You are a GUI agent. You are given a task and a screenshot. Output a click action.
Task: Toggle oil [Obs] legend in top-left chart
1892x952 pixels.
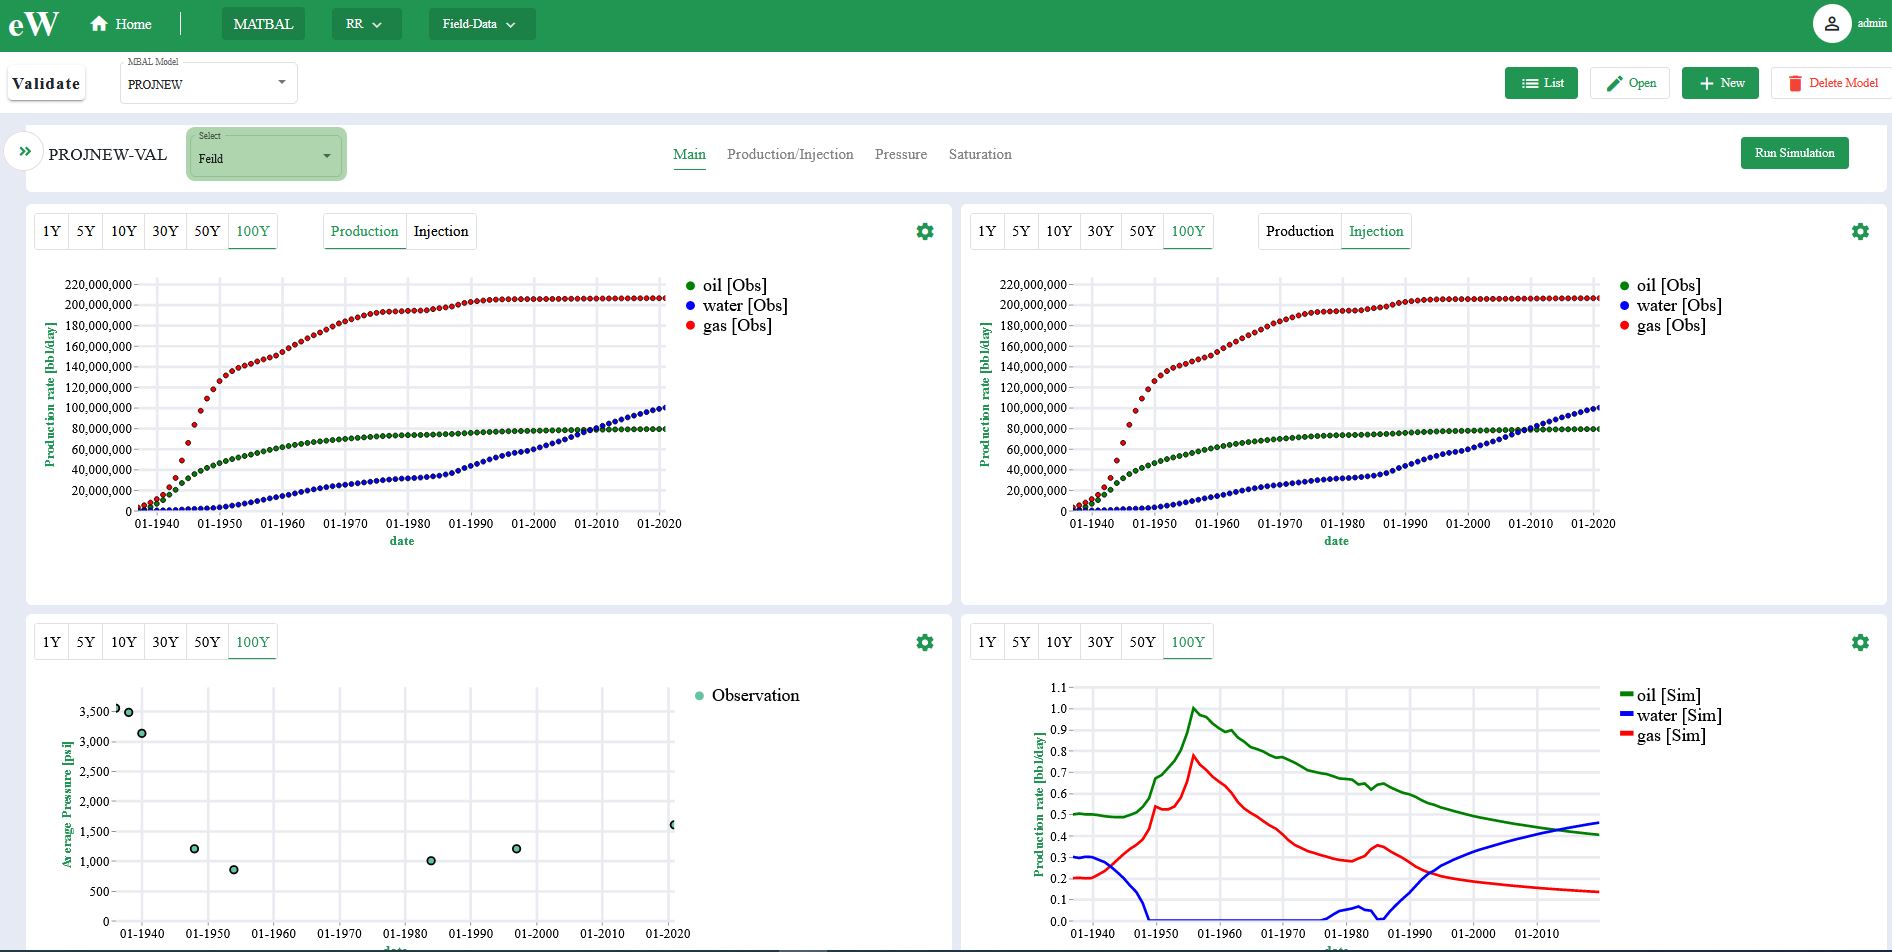pyautogui.click(x=726, y=285)
